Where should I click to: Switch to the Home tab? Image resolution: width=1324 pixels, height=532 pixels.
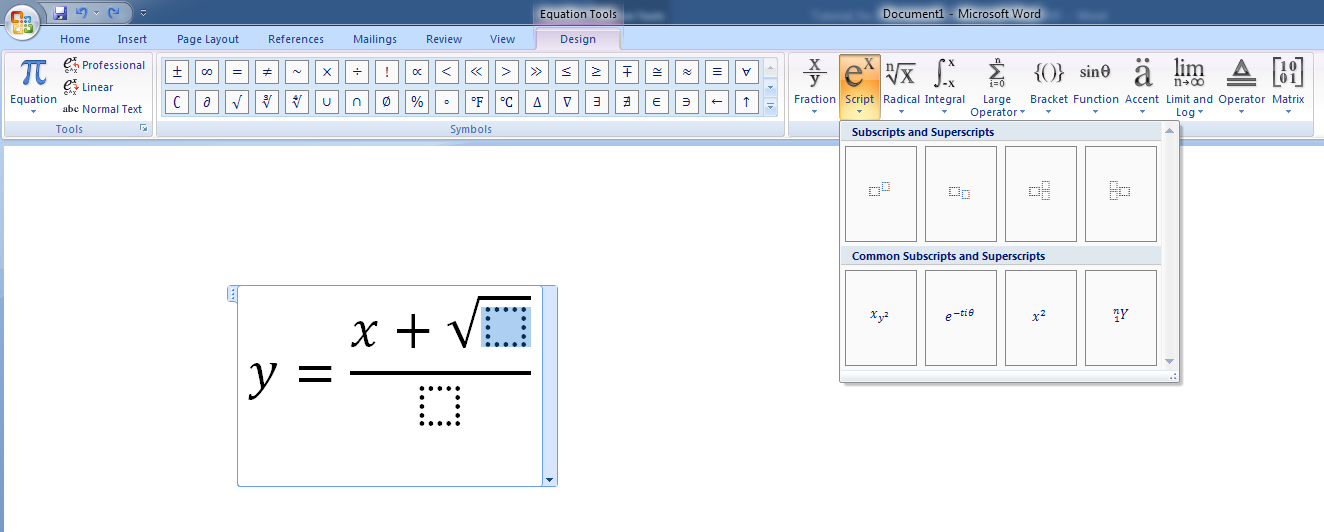[75, 39]
